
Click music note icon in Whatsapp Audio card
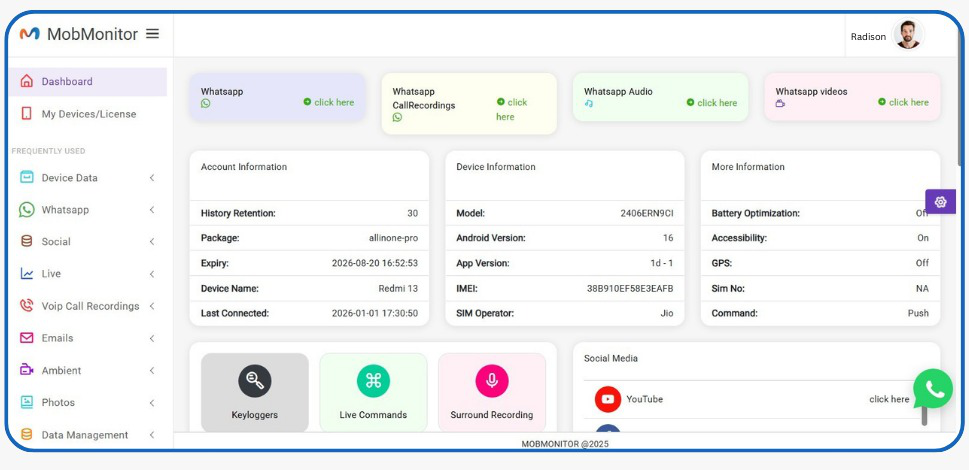(588, 103)
